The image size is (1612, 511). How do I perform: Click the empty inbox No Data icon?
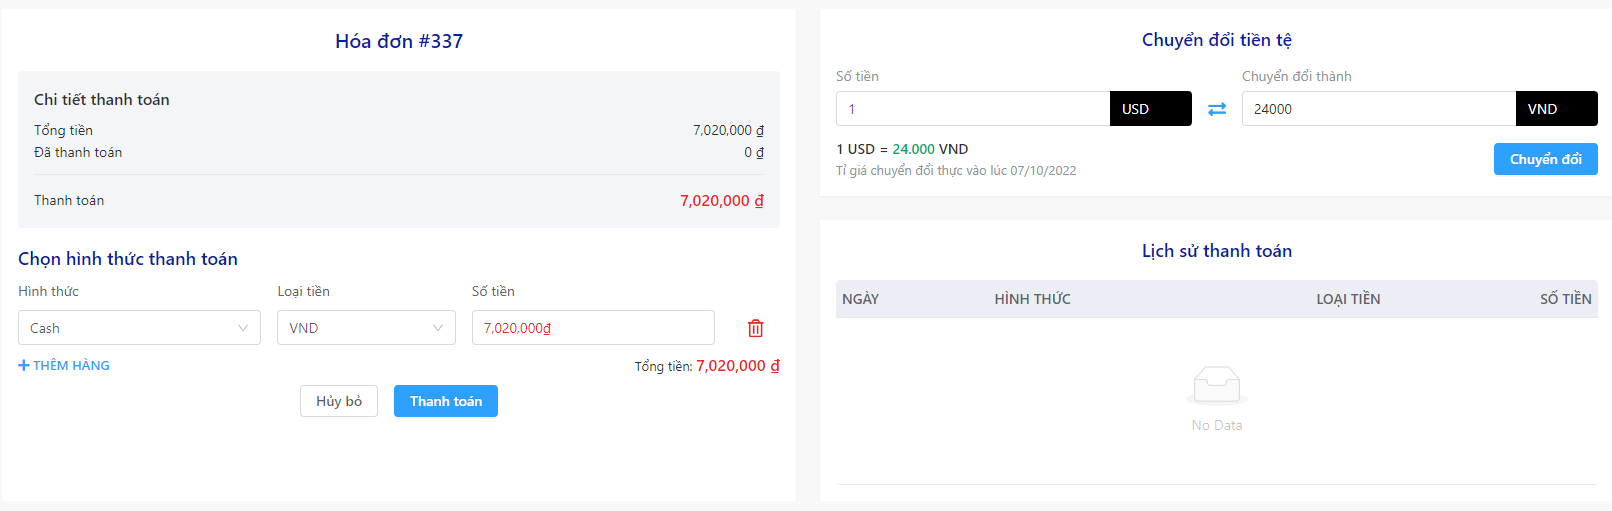(1217, 386)
